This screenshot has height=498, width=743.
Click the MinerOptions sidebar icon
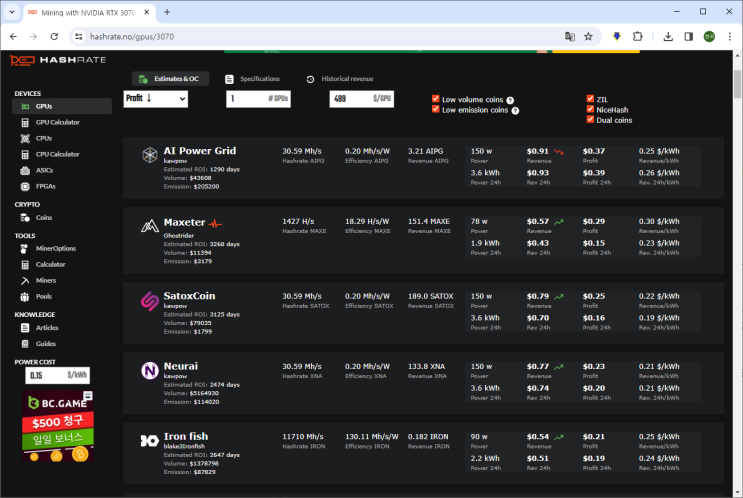[25, 249]
